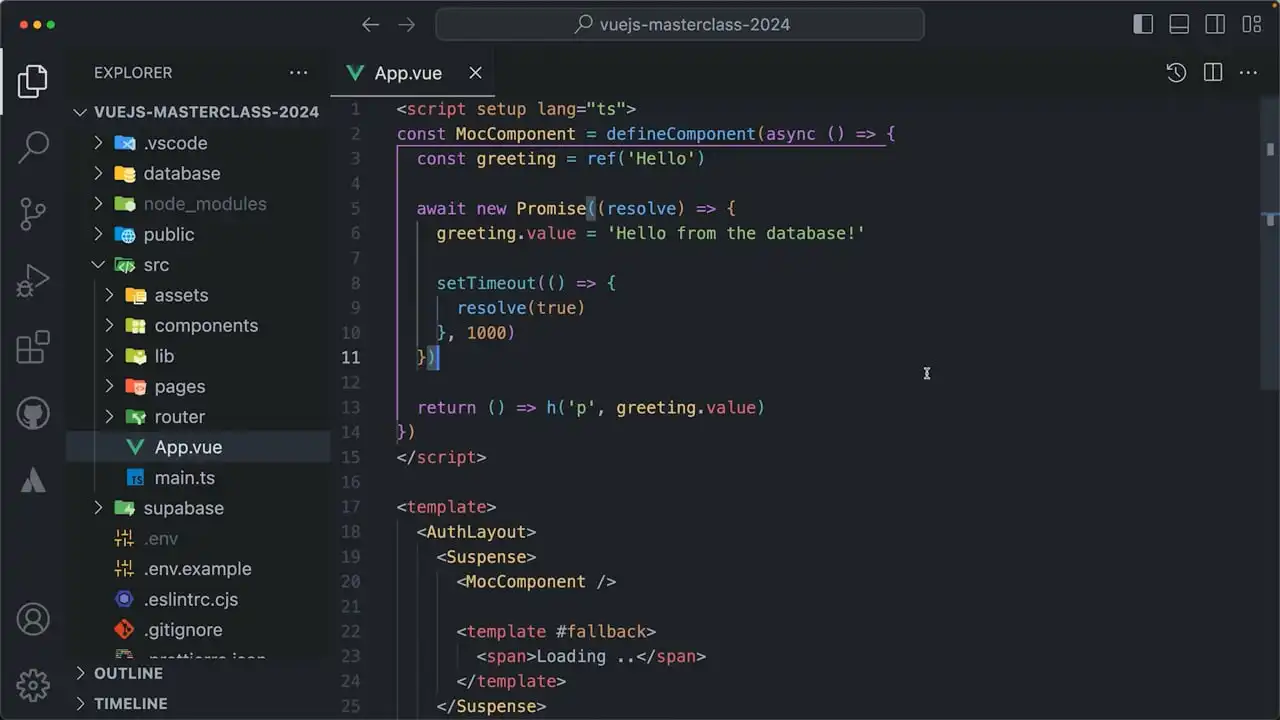1280x720 pixels.
Task: Go back with the left arrow
Action: pos(371,25)
